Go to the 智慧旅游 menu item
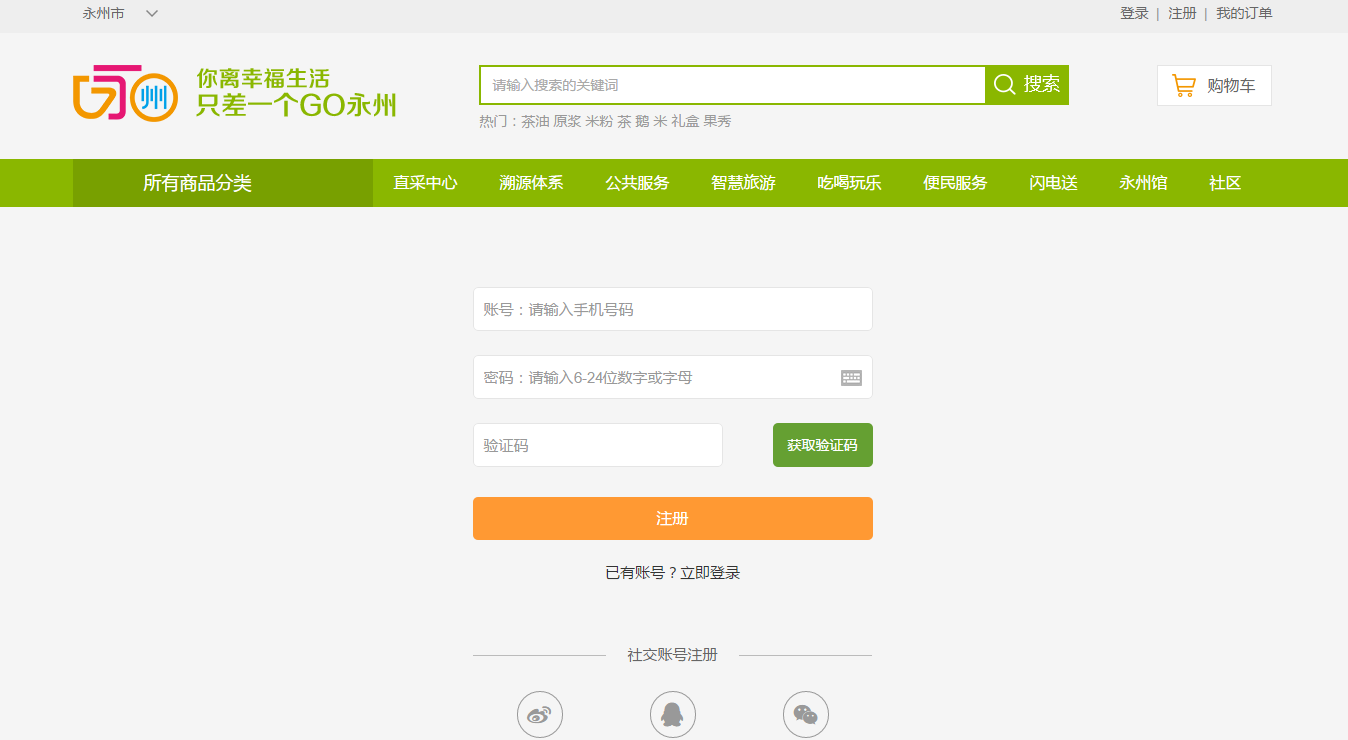 (743, 183)
